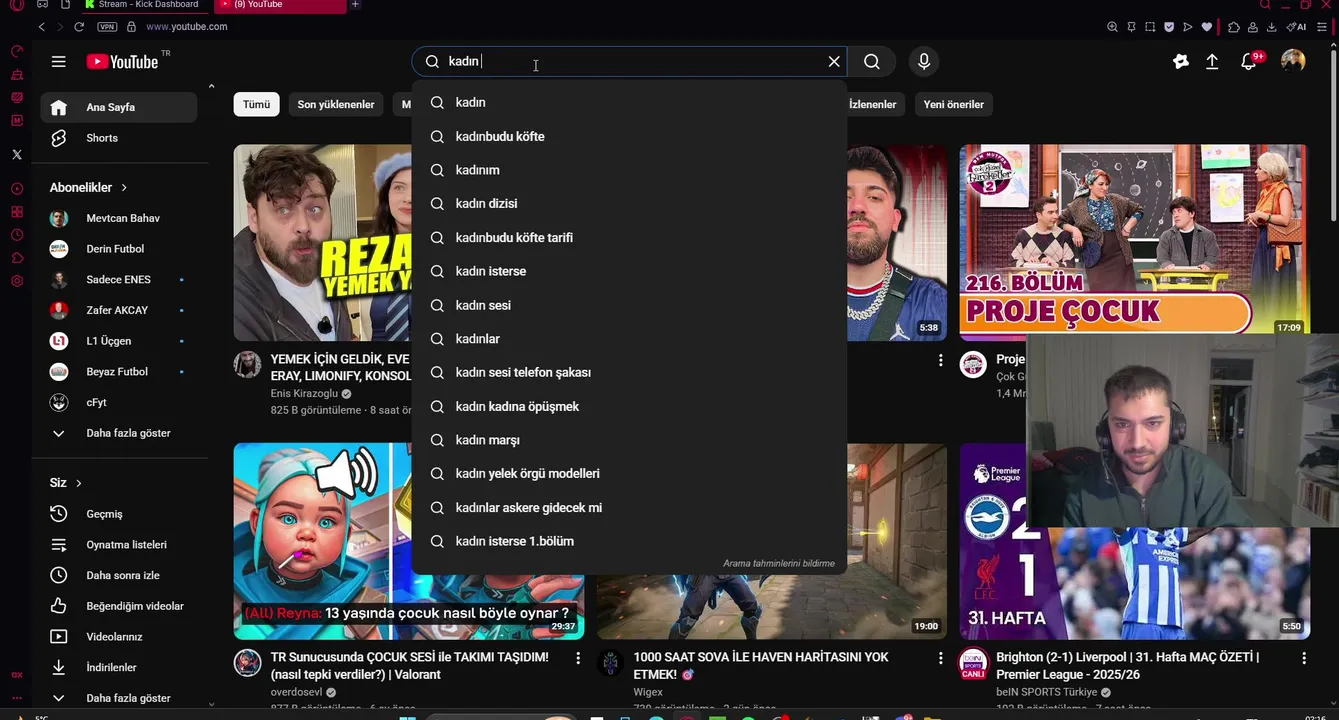
Task: Start voice search with the microphone
Action: [924, 62]
